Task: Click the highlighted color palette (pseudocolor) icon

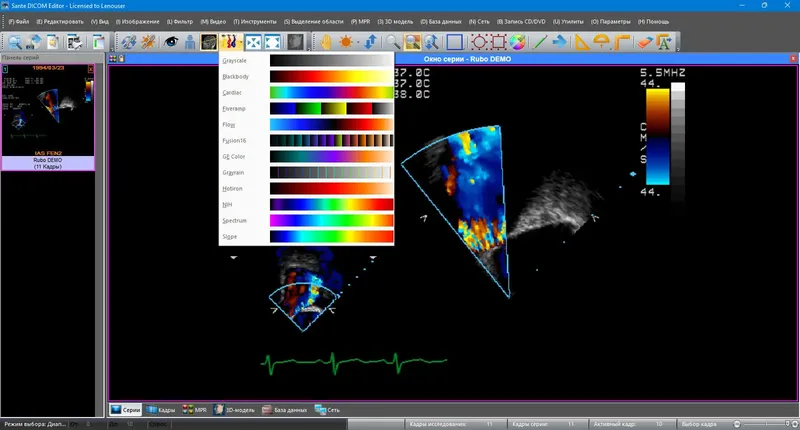Action: coord(229,42)
